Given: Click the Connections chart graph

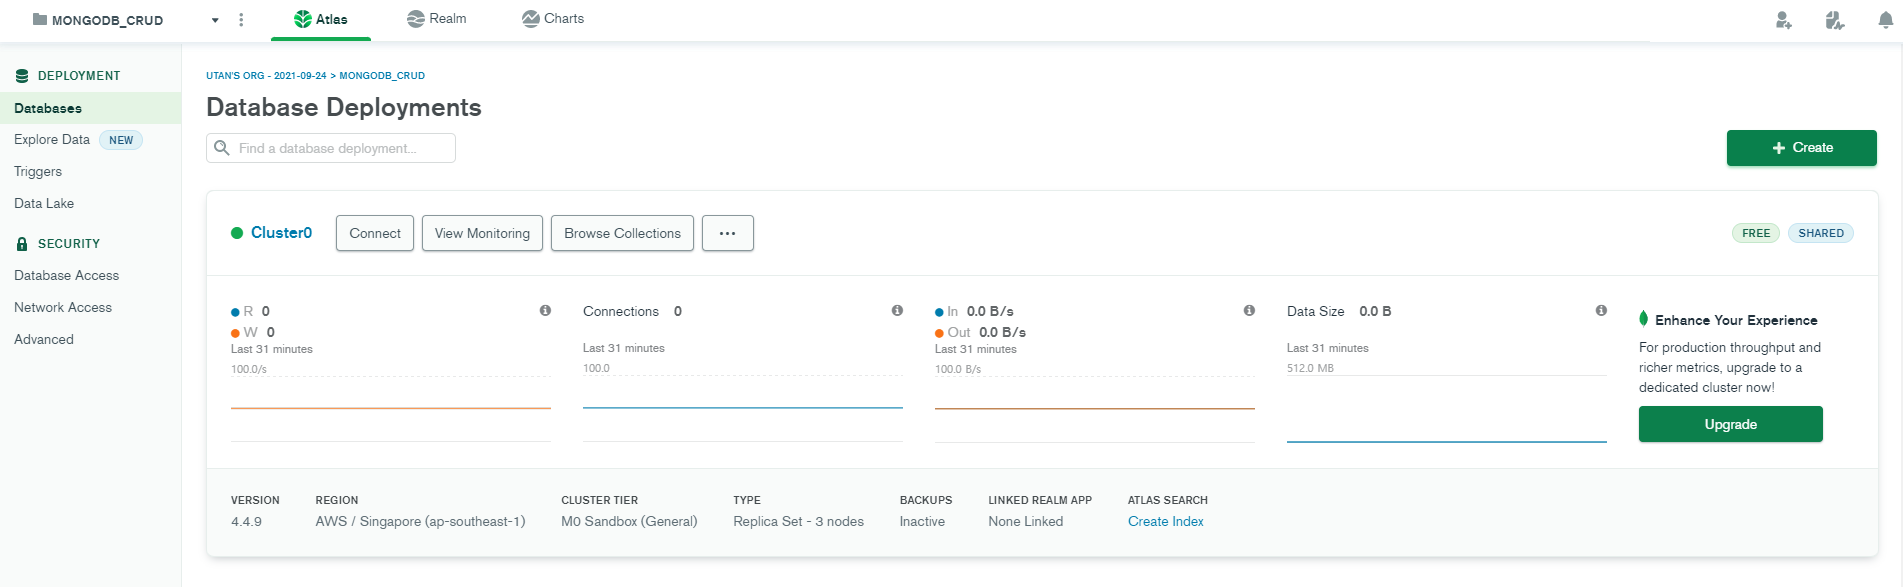Looking at the screenshot, I should 743,408.
